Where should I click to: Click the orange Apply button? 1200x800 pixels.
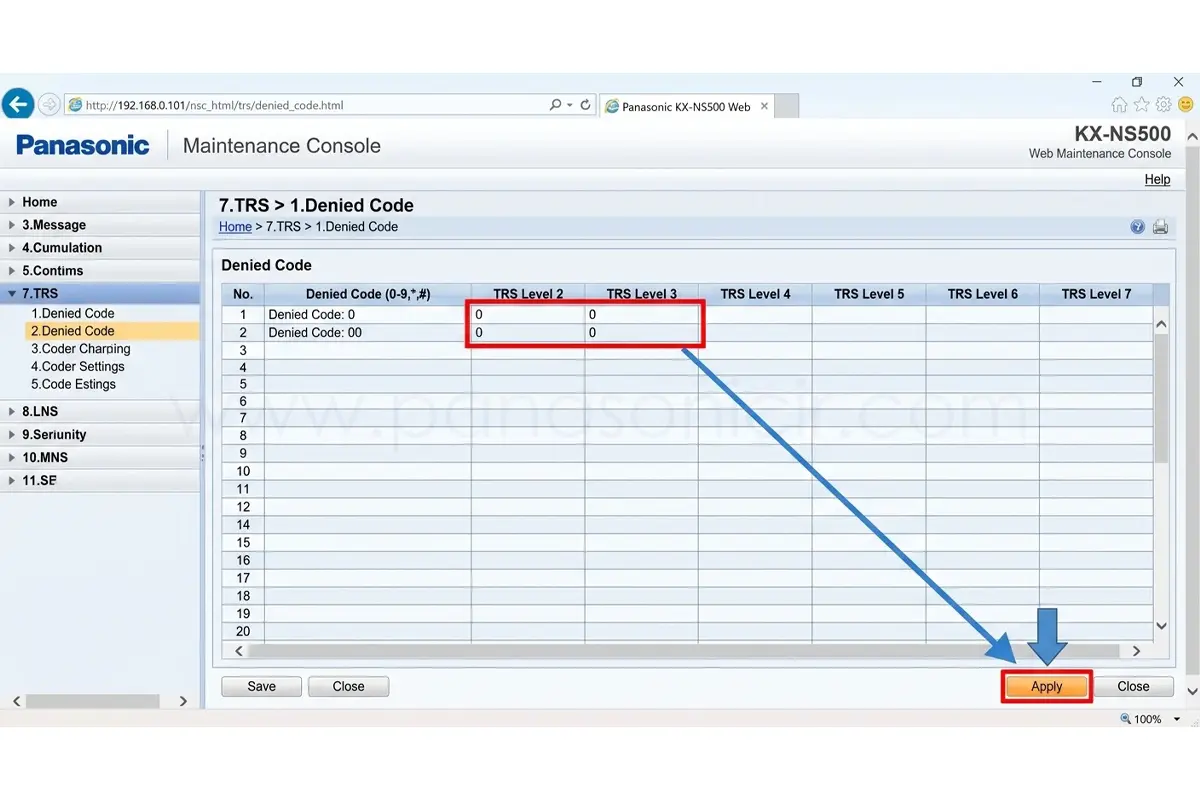pyautogui.click(x=1046, y=687)
